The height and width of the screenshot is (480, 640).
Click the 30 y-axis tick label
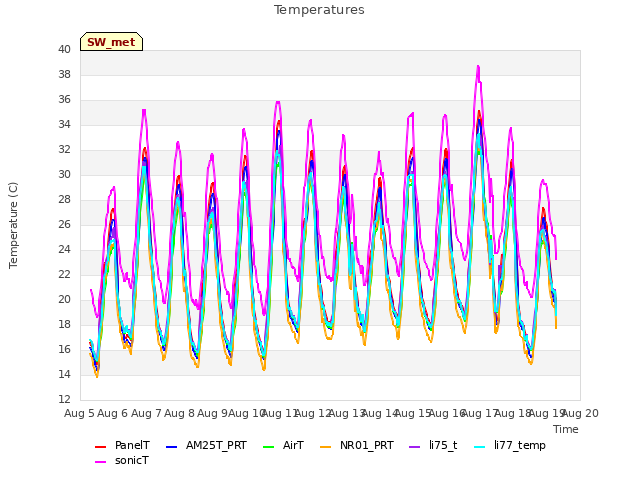tap(64, 174)
